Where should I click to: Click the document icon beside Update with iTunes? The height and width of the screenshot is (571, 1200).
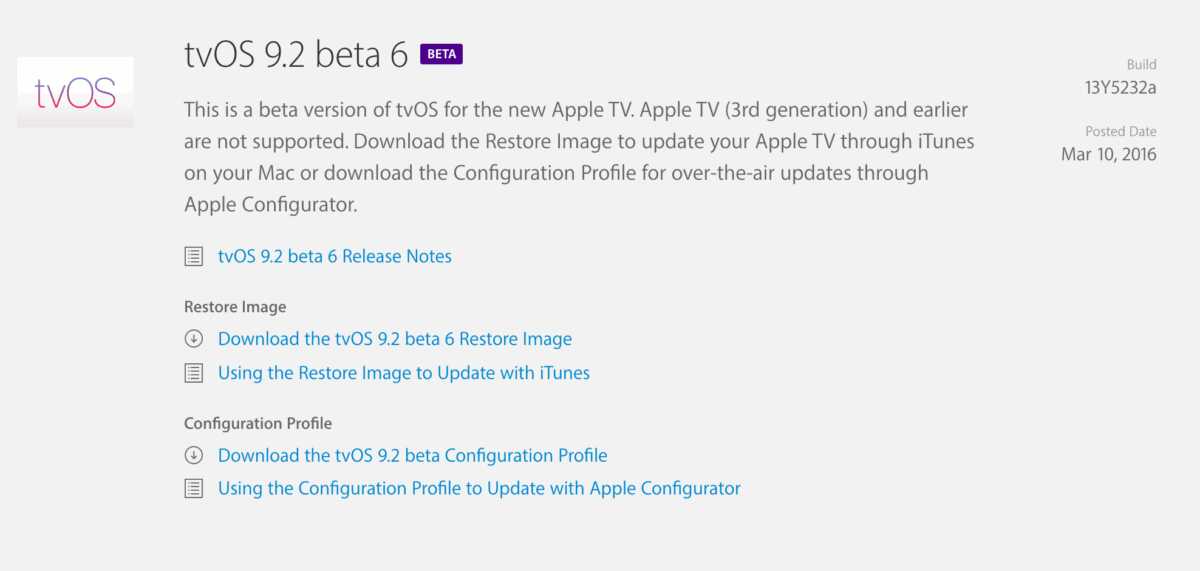tap(194, 373)
